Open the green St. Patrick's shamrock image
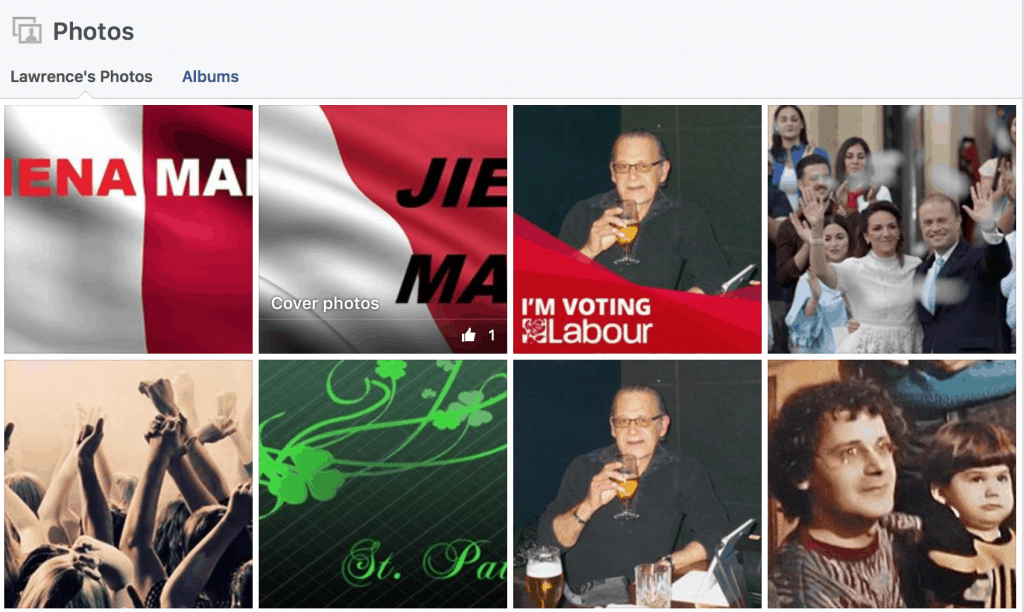The image size is (1024, 612). 383,484
